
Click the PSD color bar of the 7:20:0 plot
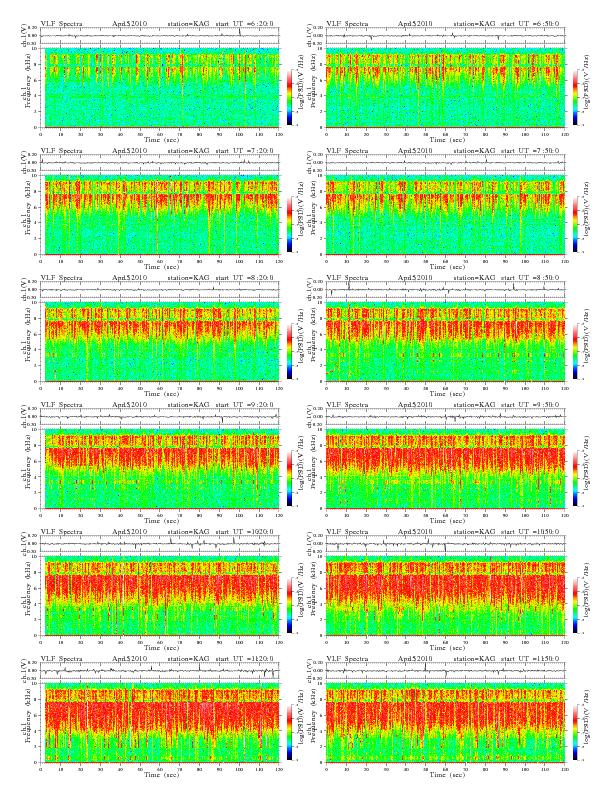coord(289,224)
